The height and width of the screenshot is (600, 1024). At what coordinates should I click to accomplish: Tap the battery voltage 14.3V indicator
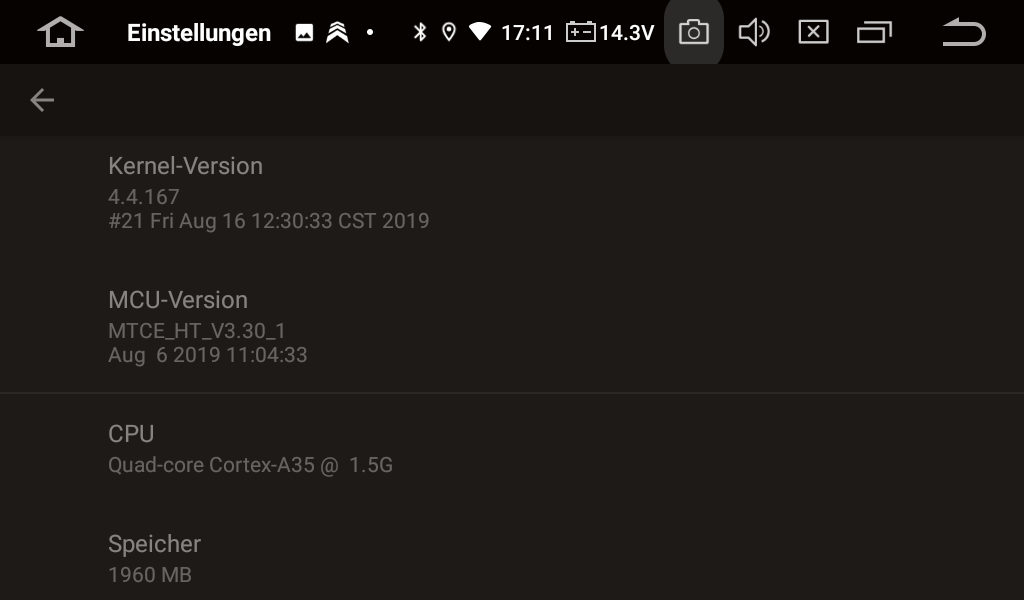click(x=610, y=32)
